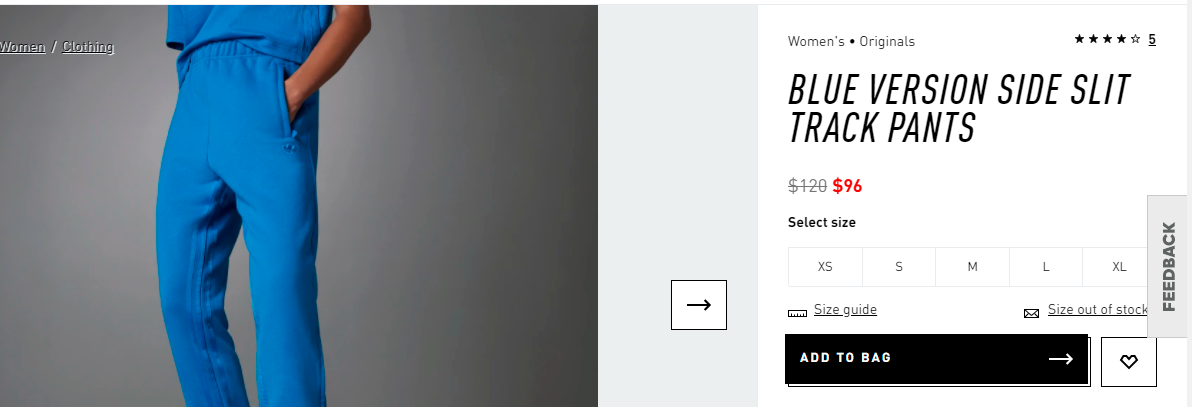Click the ruler icon beside Size guide
The width and height of the screenshot is (1192, 407).
(797, 313)
